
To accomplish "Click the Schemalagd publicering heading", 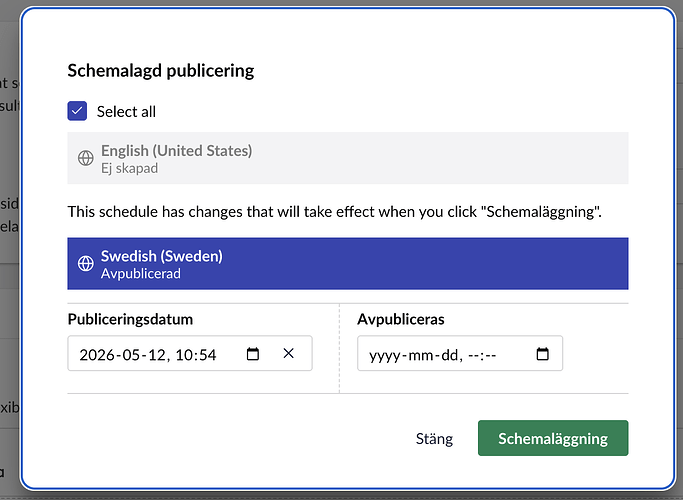I will (x=161, y=71).
